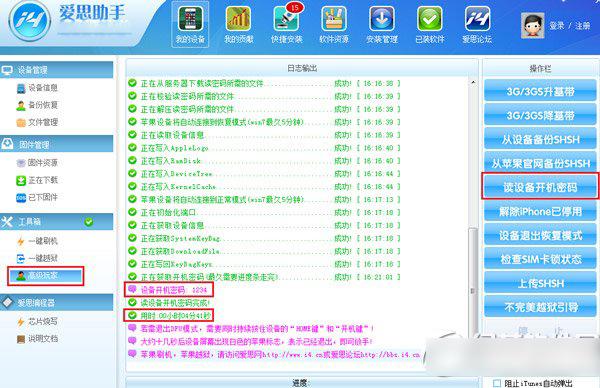Screen dimensions: 600x388
Task: Select 说明文档 in sidebar
Action: pyautogui.click(x=38, y=339)
